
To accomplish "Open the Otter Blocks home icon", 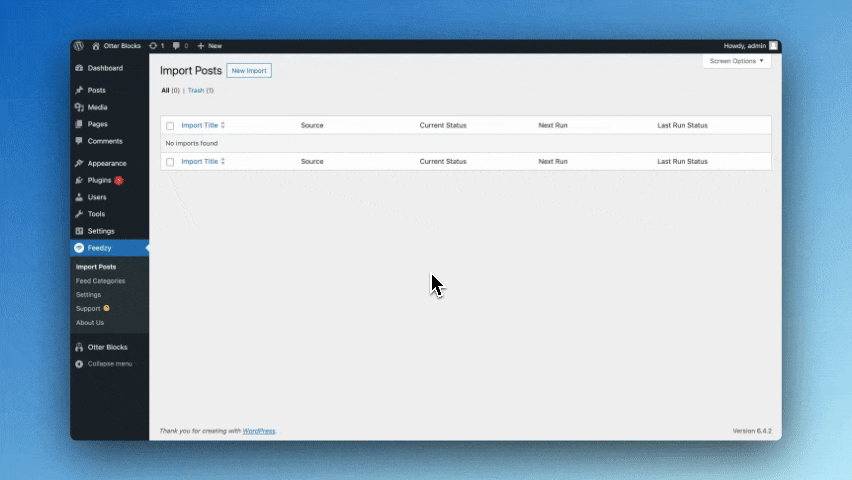I will 96,46.
